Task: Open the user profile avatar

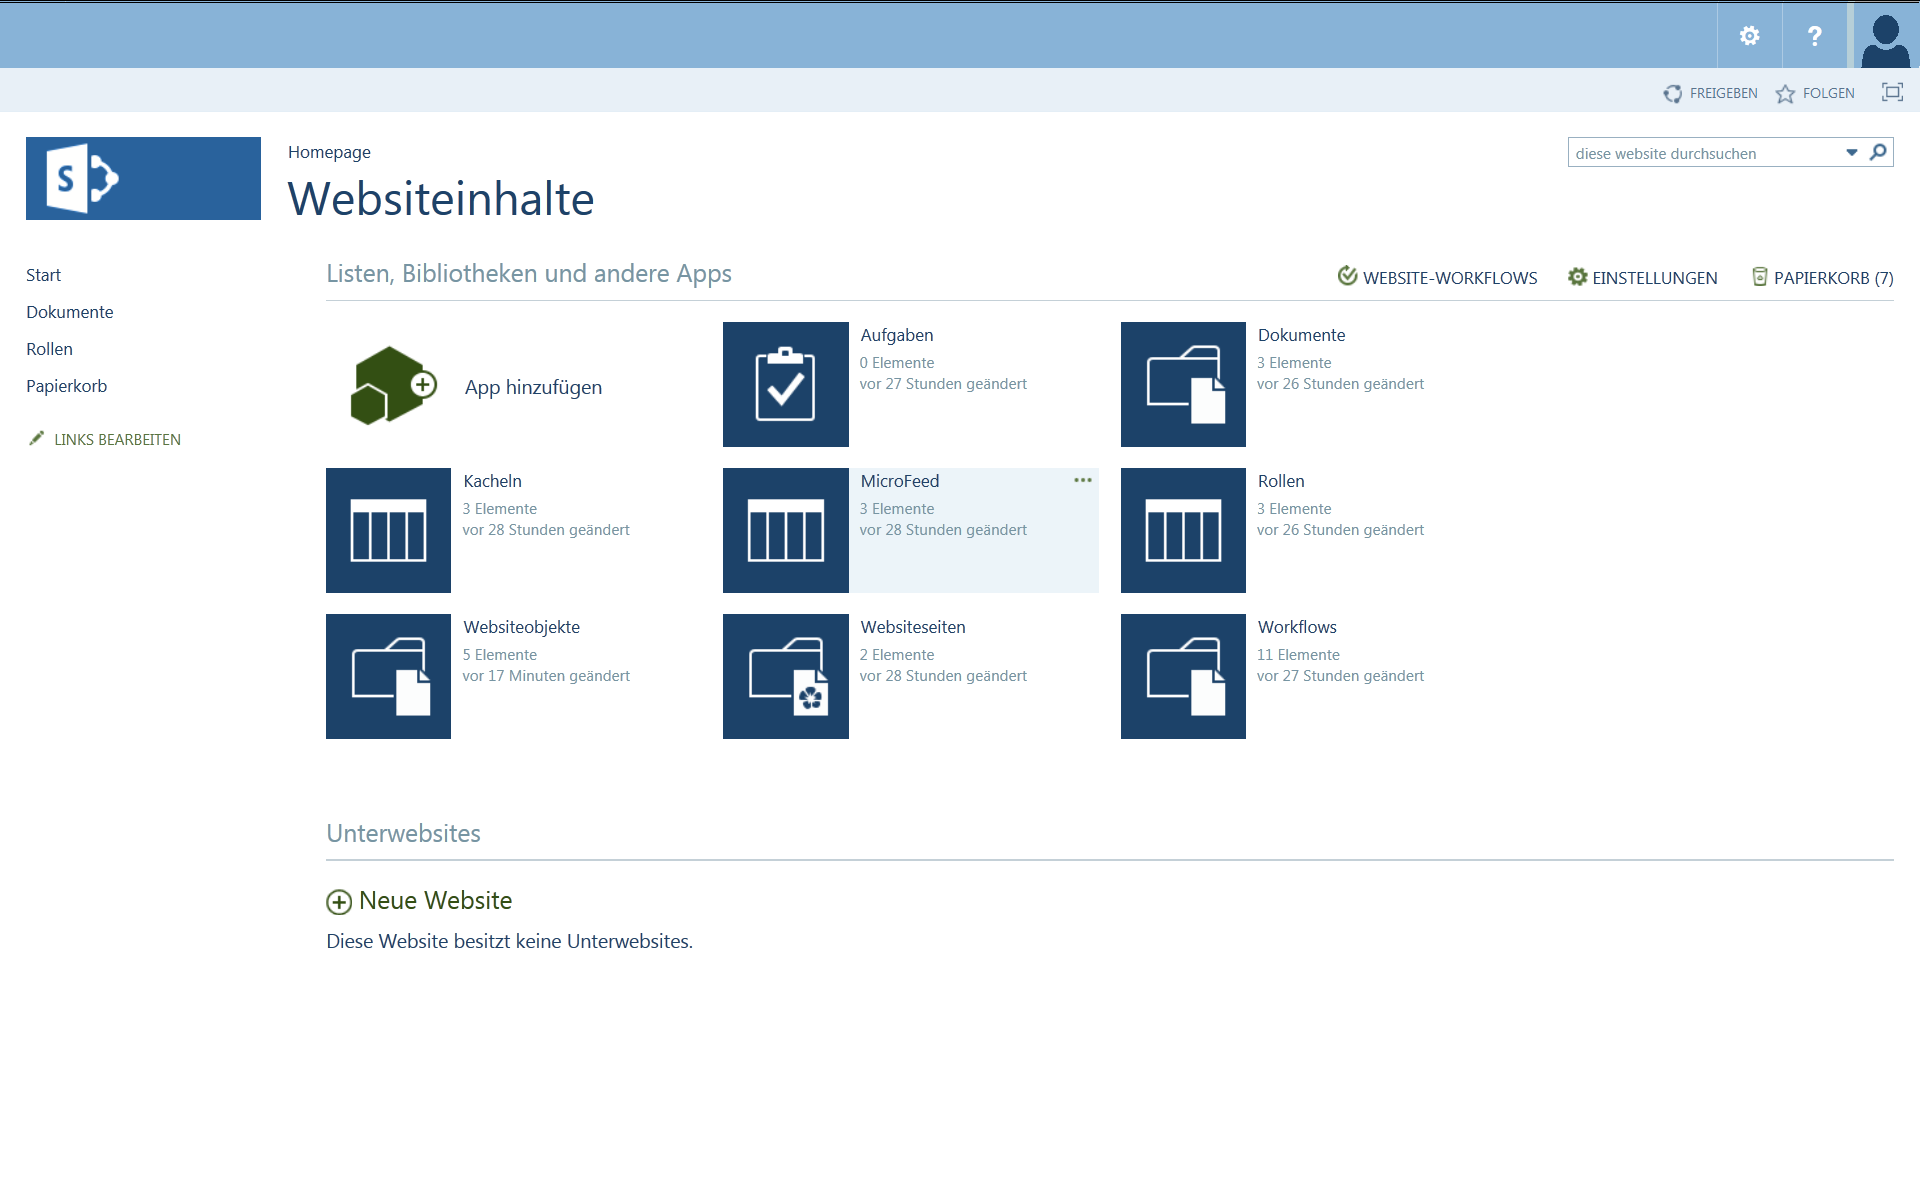Action: (1886, 36)
